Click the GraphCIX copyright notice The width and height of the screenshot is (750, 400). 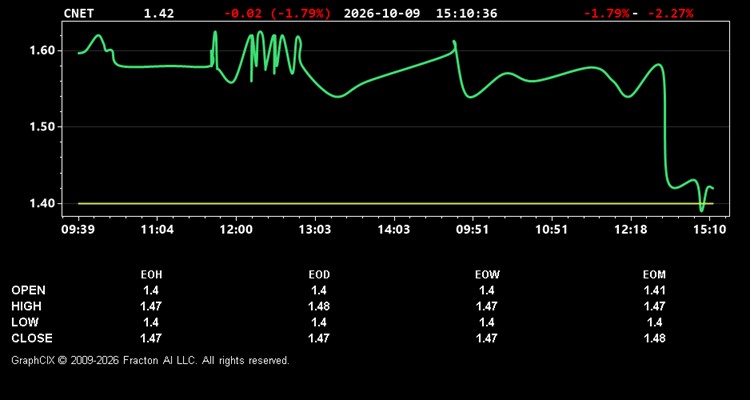pyautogui.click(x=151, y=360)
